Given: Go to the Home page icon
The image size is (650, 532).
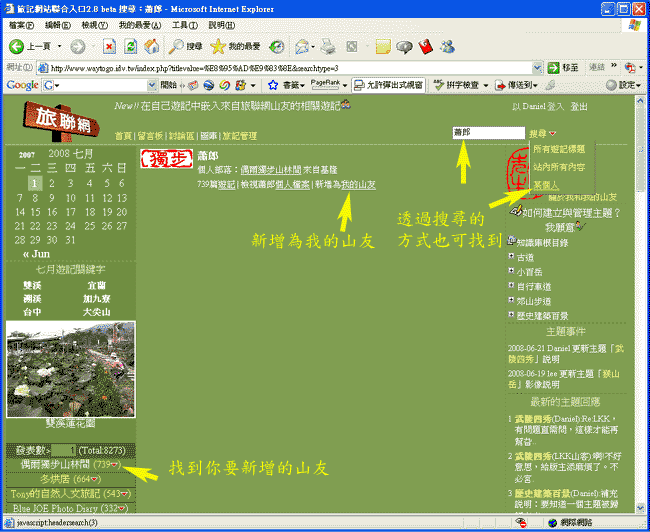Looking at the screenshot, I should (151, 47).
